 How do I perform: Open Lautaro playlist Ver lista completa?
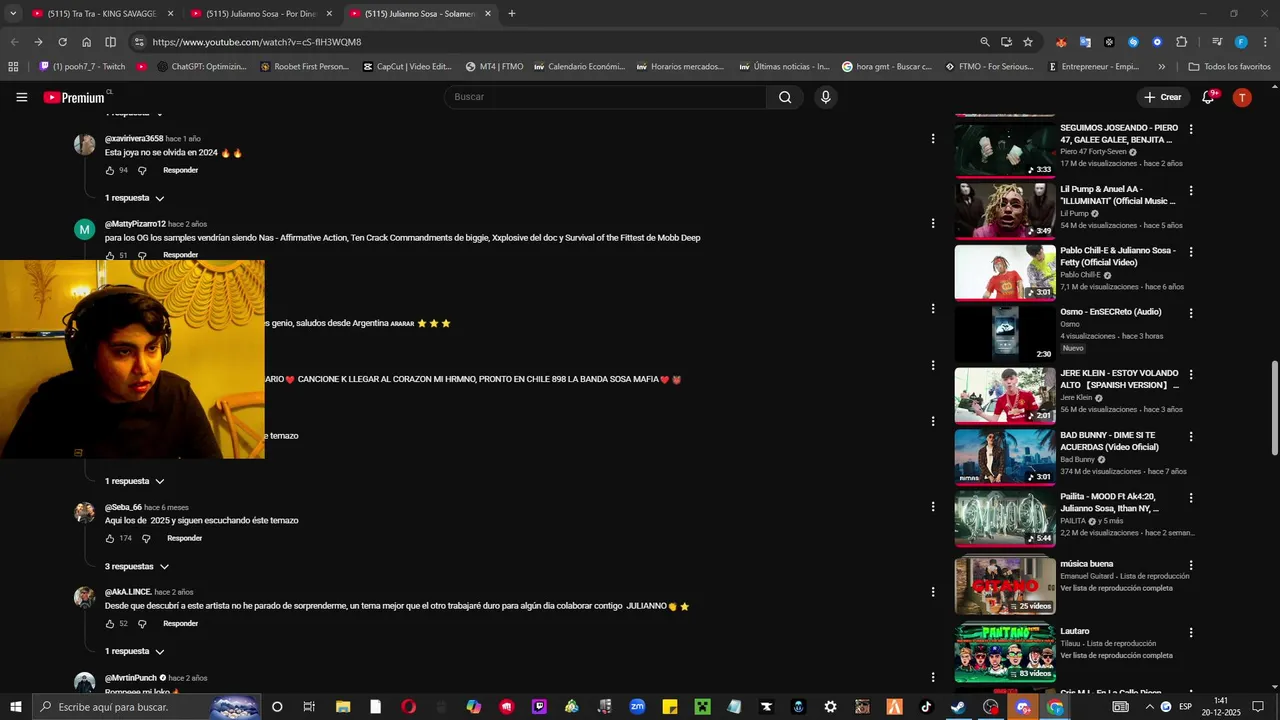click(x=1116, y=656)
